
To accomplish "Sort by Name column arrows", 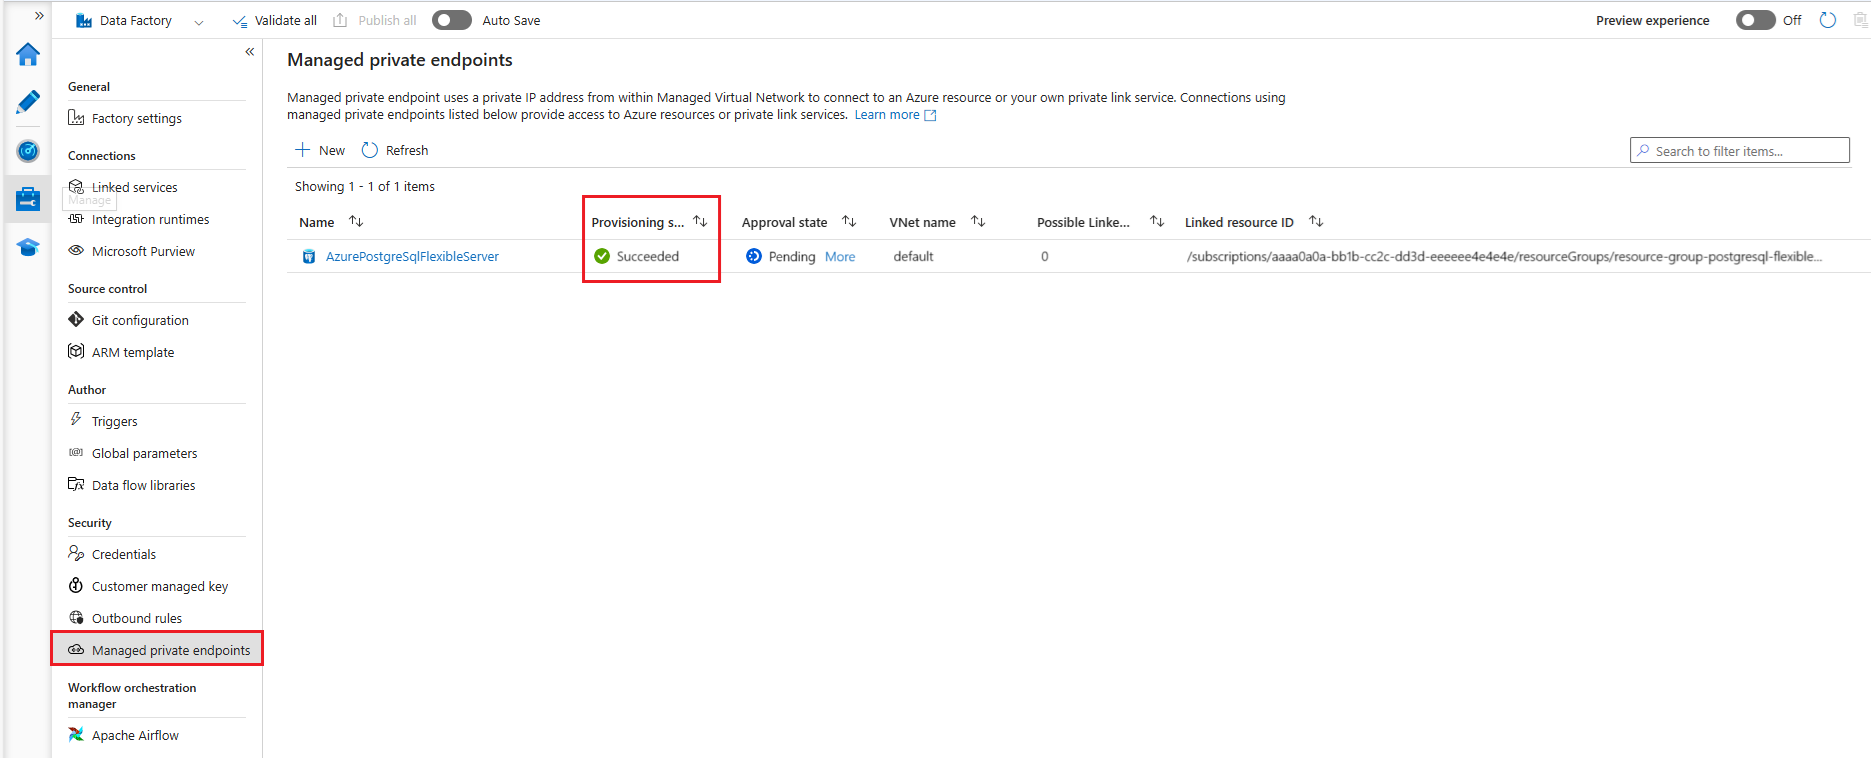I will [356, 221].
